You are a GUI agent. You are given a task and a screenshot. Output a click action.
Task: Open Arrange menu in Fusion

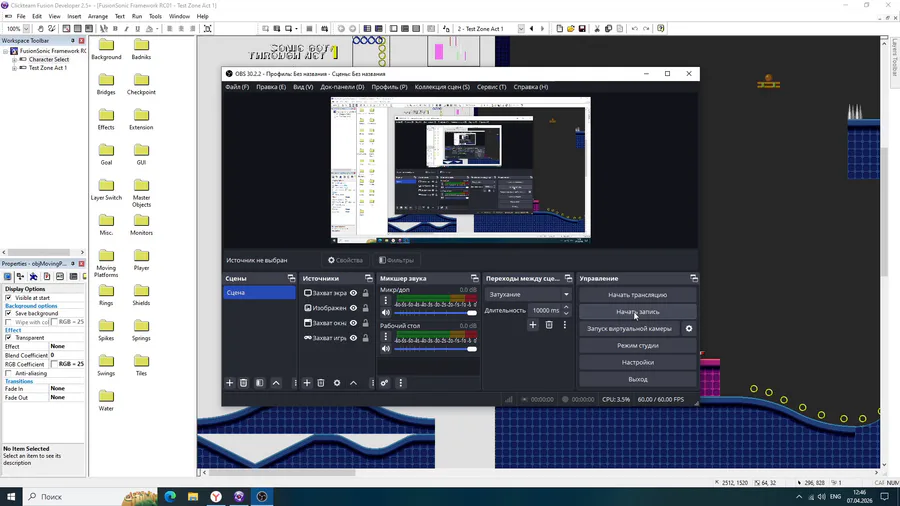click(98, 17)
